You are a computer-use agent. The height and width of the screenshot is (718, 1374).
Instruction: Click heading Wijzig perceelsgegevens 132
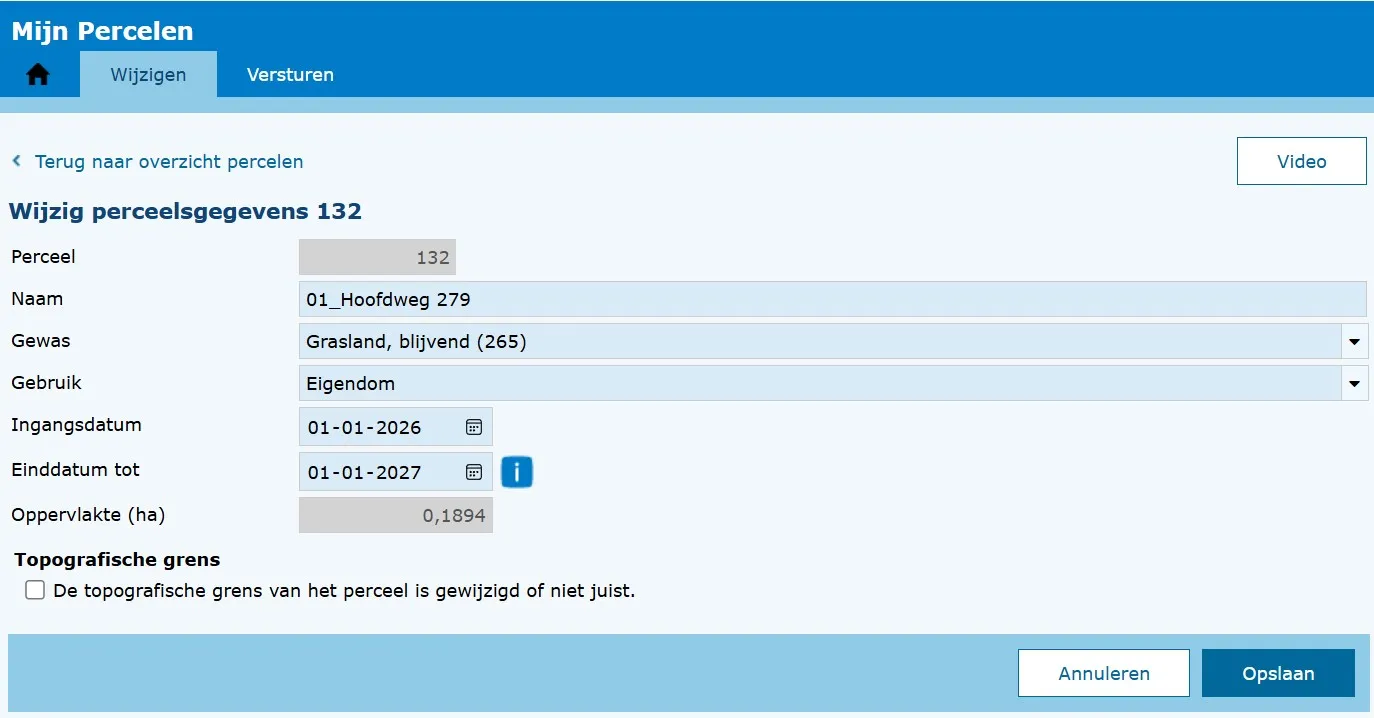[185, 212]
